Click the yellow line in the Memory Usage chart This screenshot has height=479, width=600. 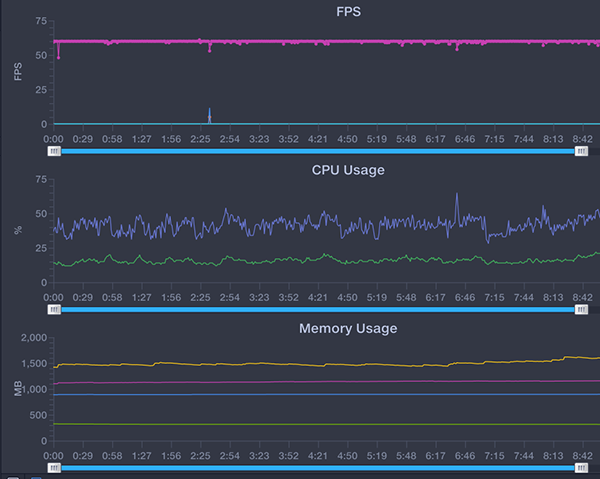point(300,365)
